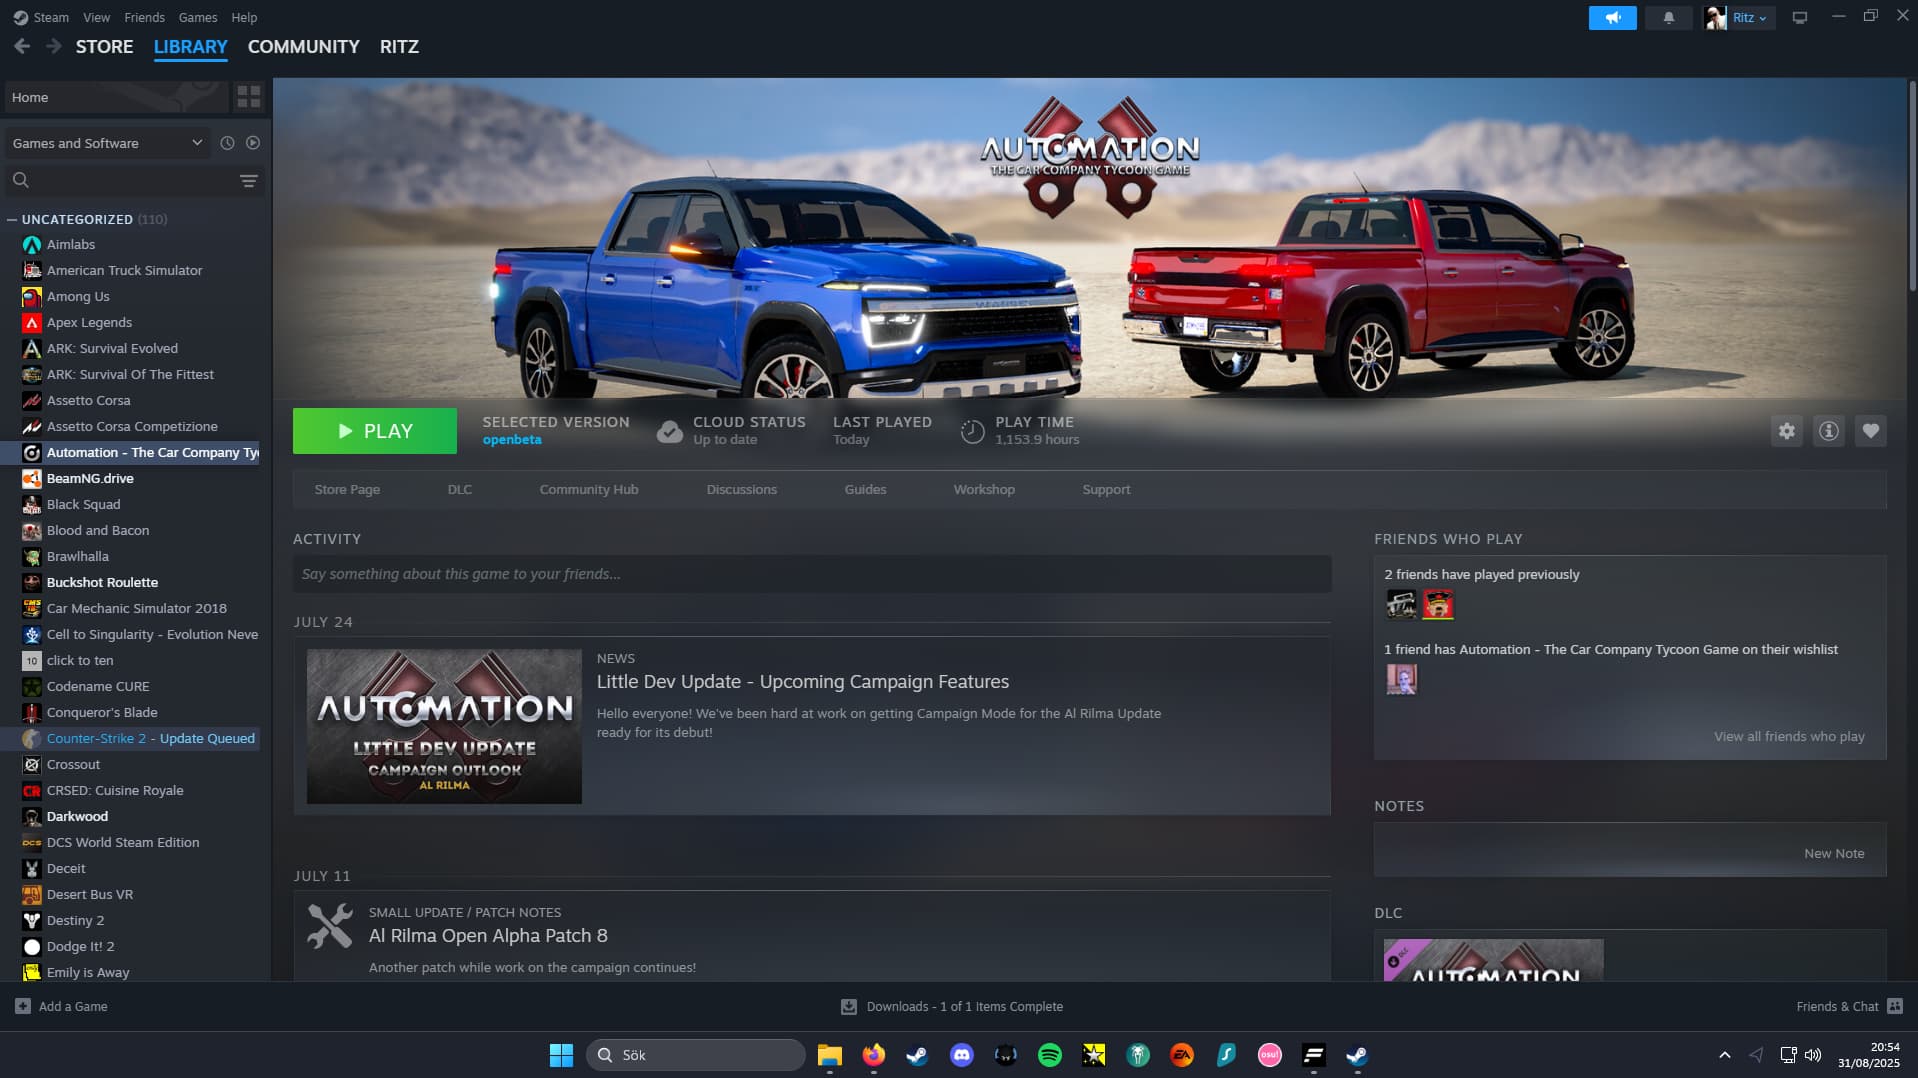Navigate back with the back arrow
The height and width of the screenshot is (1078, 1918).
[22, 47]
